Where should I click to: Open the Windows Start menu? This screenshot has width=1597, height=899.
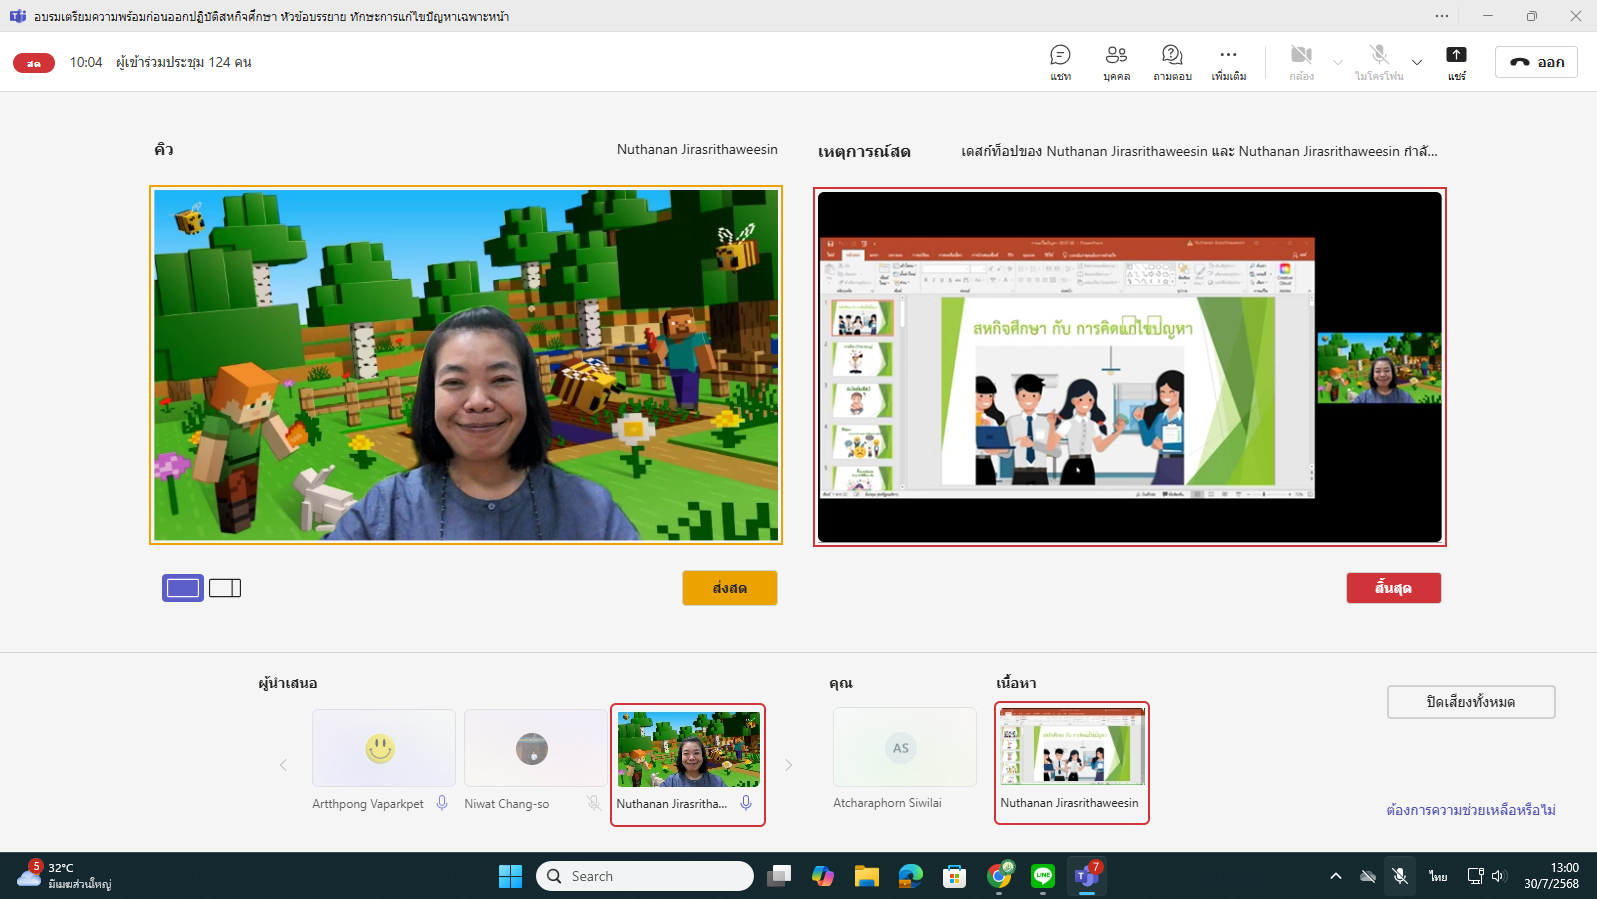510,876
